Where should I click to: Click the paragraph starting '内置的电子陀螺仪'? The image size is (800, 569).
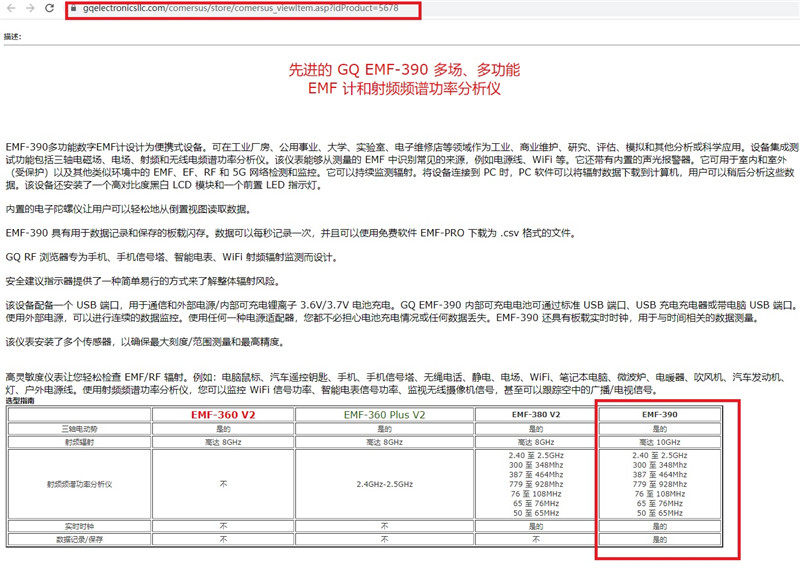click(129, 209)
